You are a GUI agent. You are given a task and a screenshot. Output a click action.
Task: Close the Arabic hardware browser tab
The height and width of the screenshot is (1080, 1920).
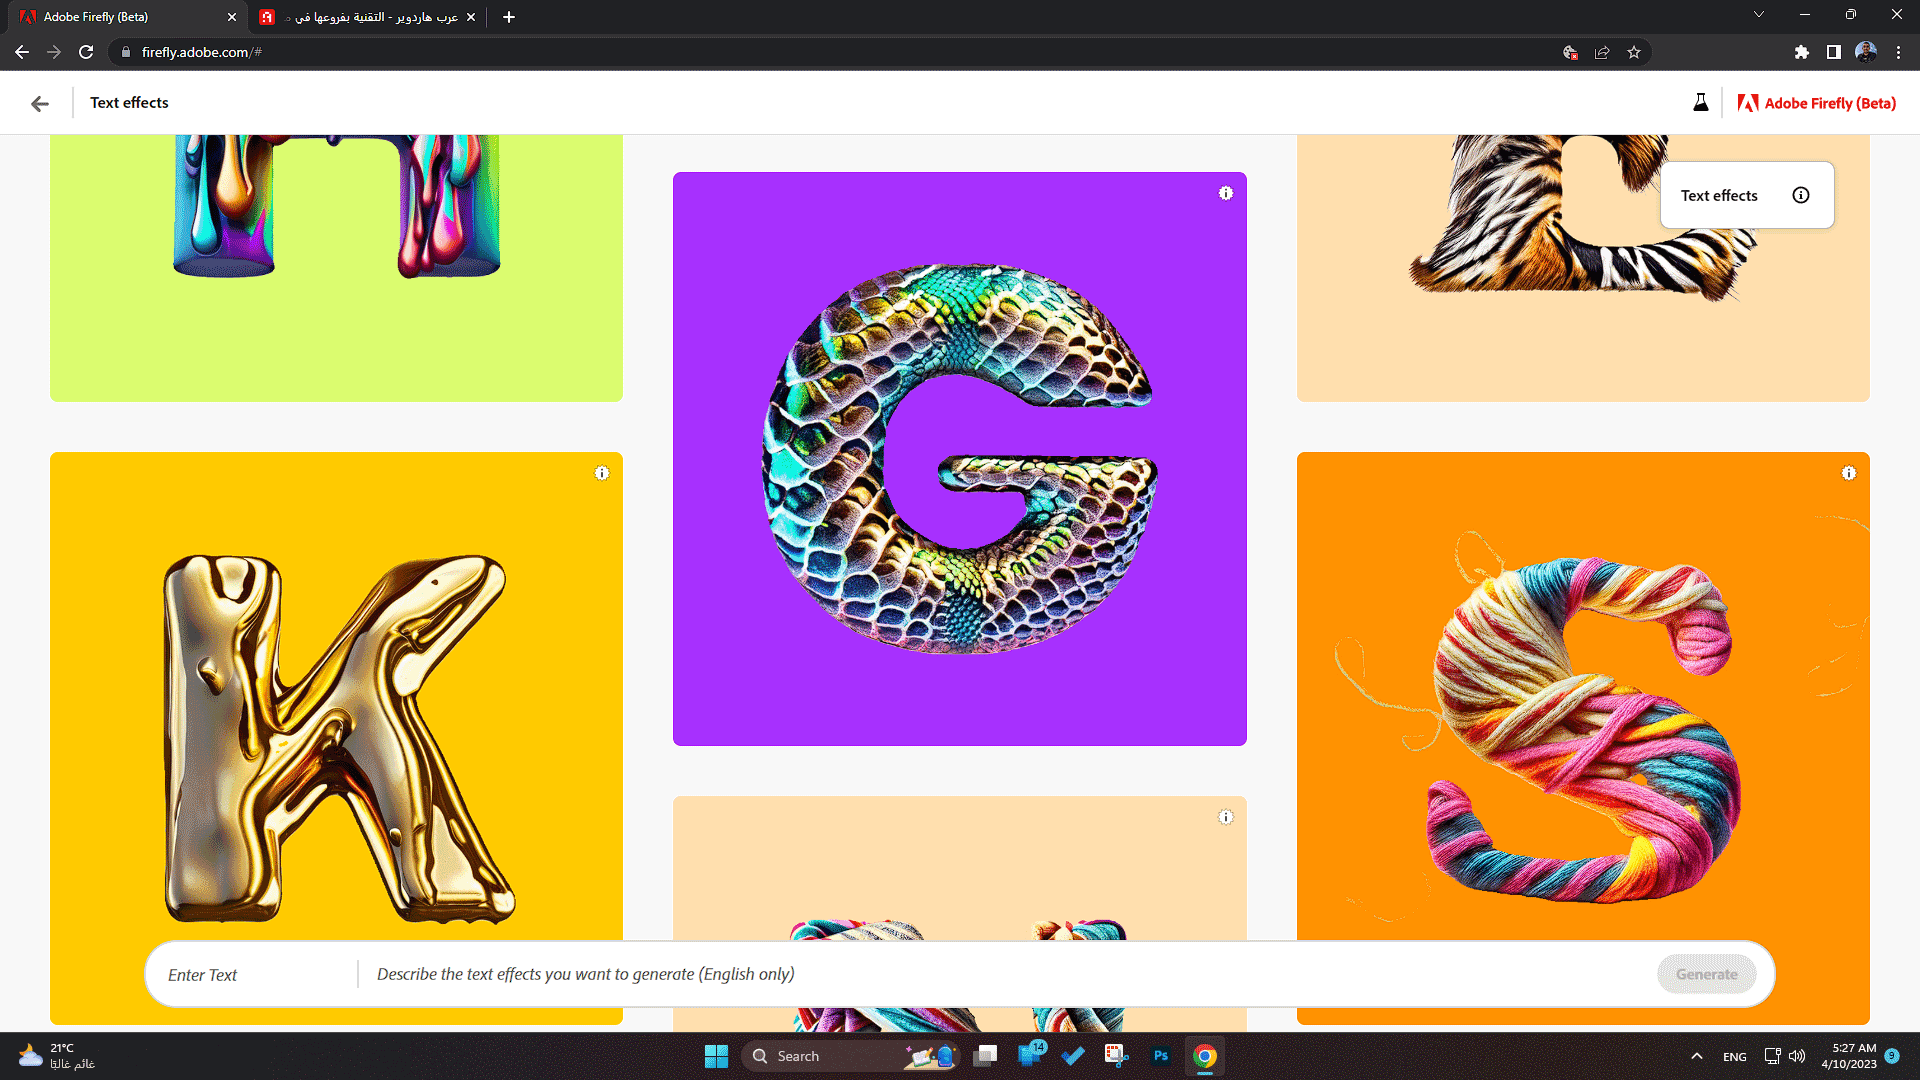point(471,17)
